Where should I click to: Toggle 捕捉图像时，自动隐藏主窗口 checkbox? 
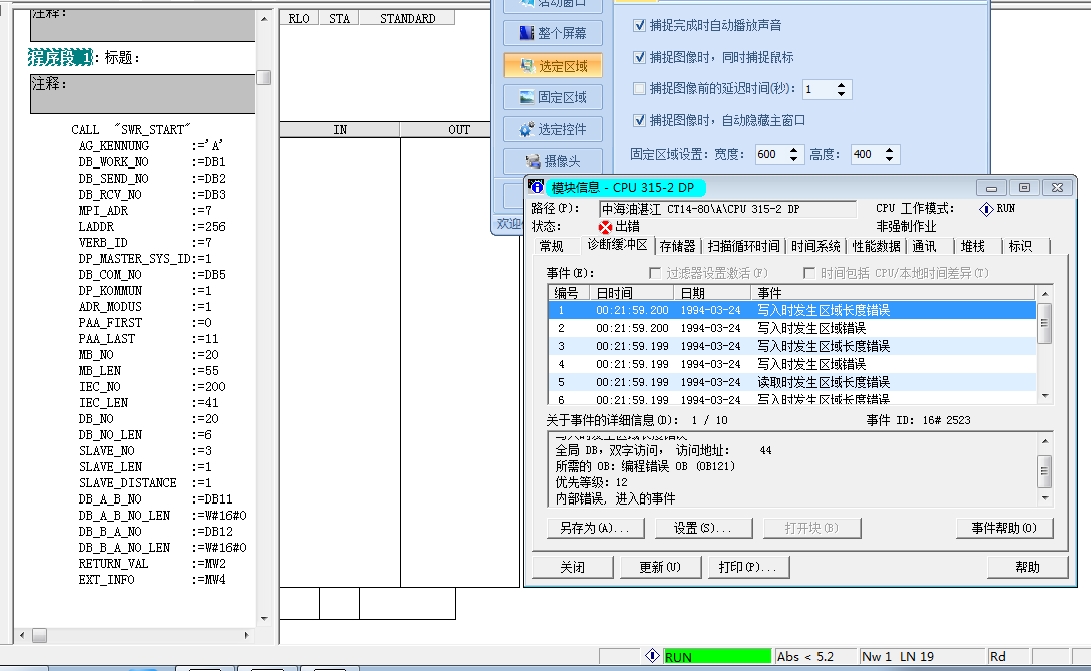coord(639,120)
